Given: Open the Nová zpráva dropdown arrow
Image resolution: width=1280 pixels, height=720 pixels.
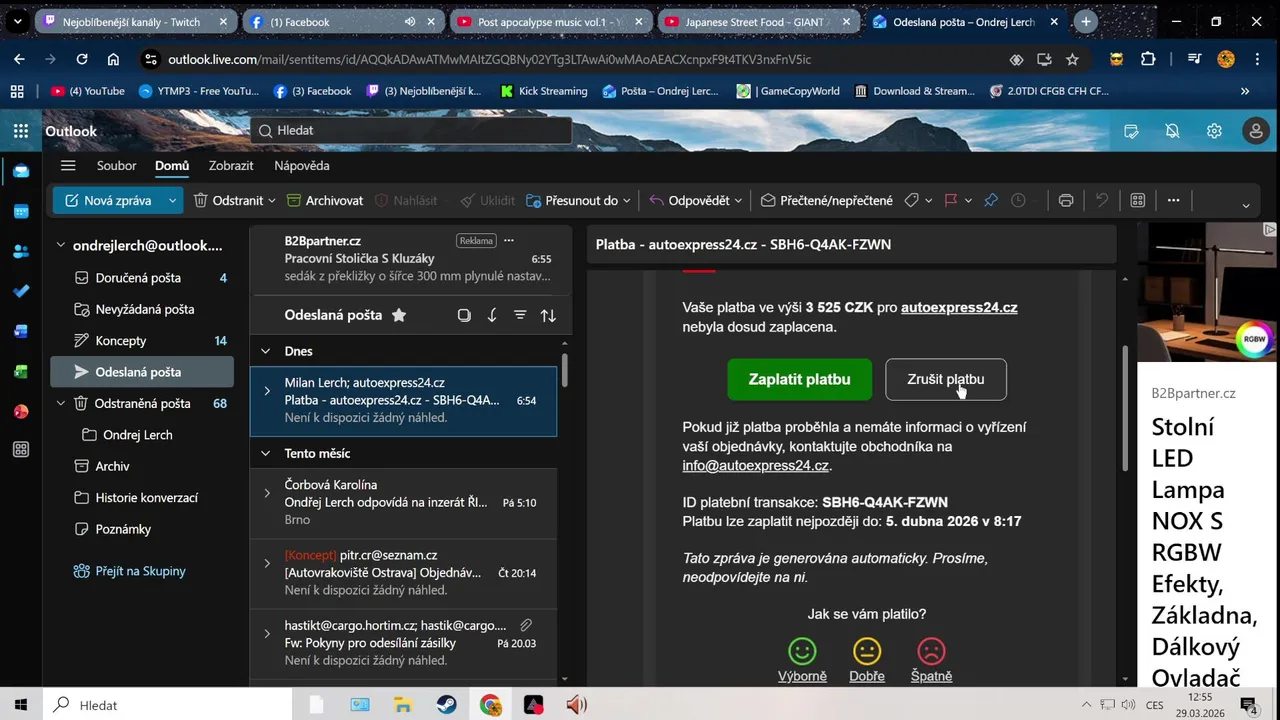Looking at the screenshot, I should (172, 201).
